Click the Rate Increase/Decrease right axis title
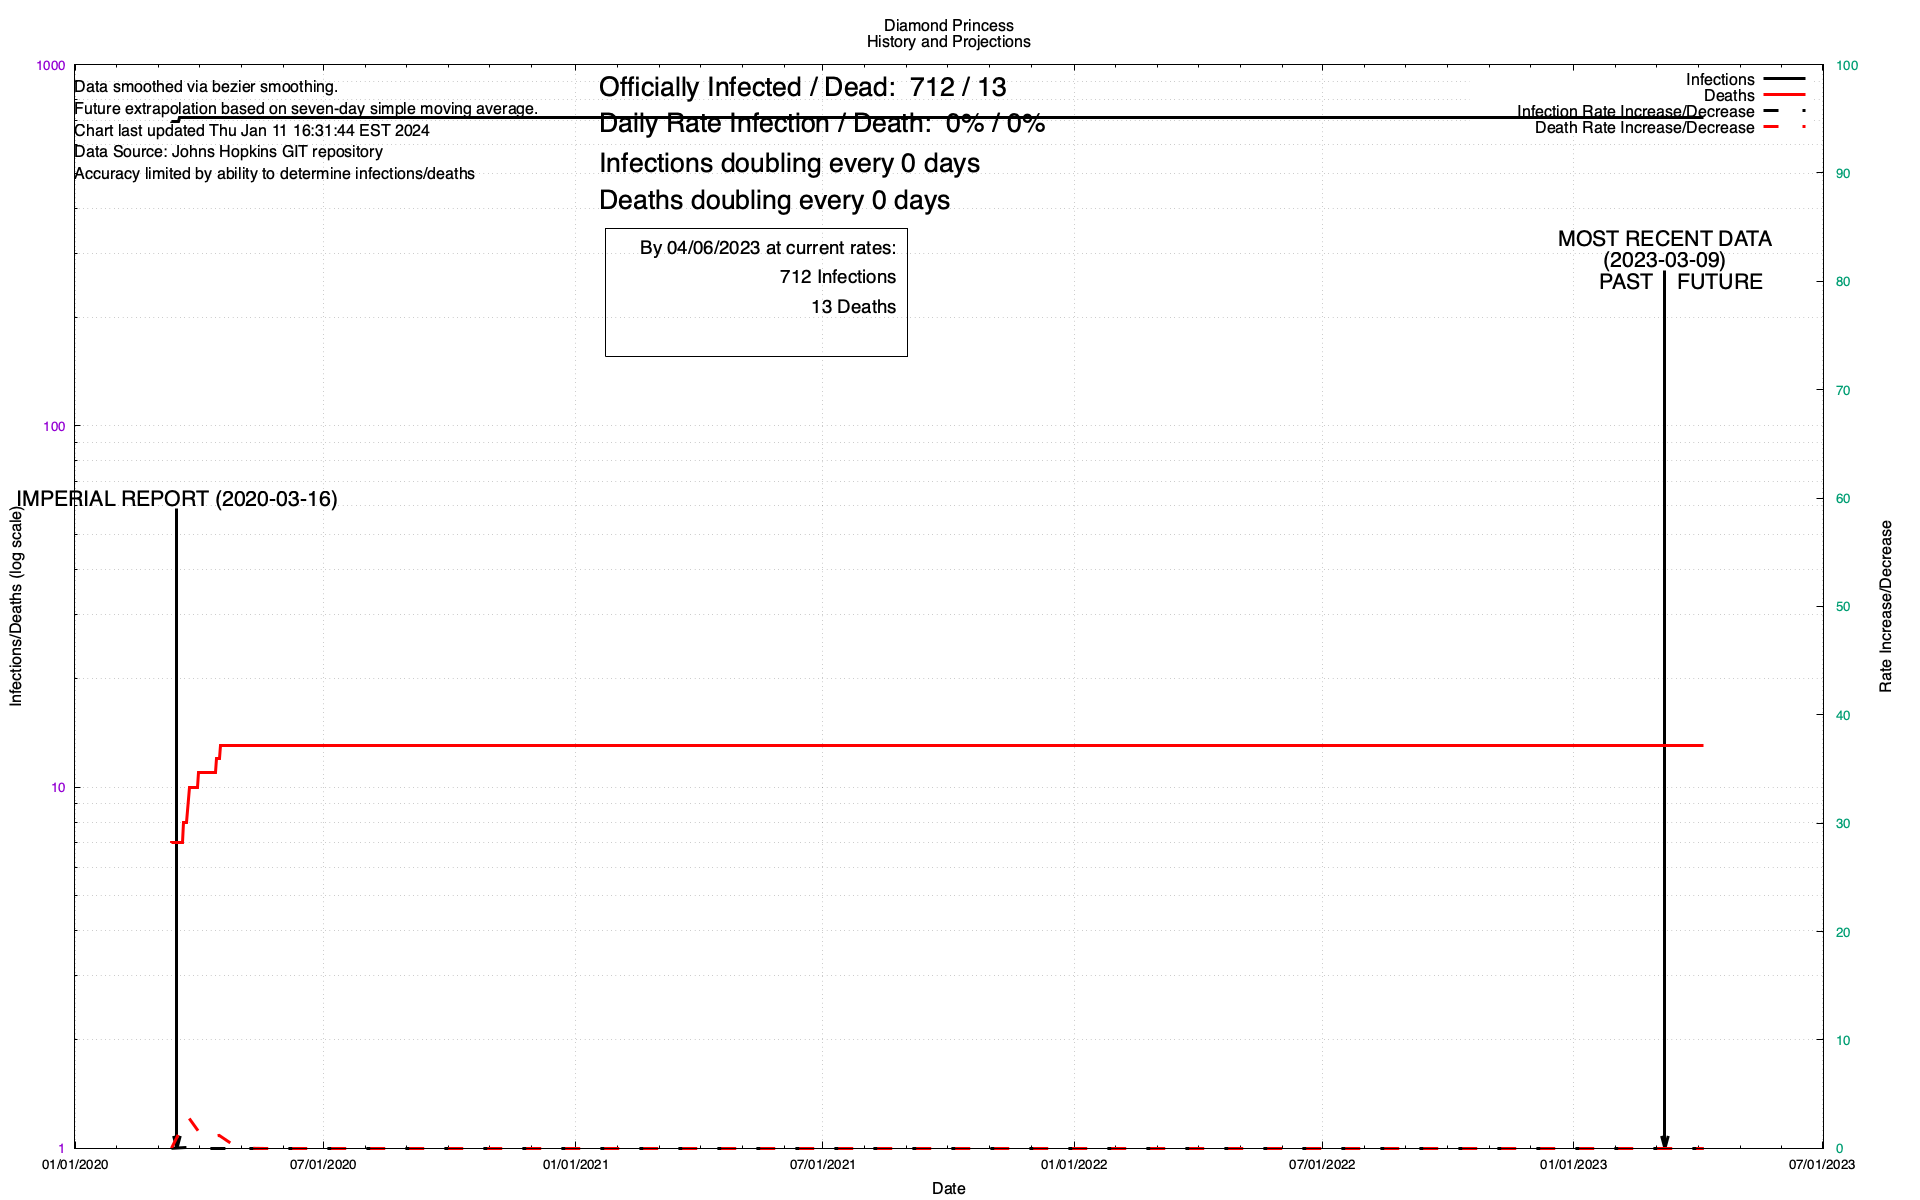The height and width of the screenshot is (1200, 1920). tap(1886, 606)
